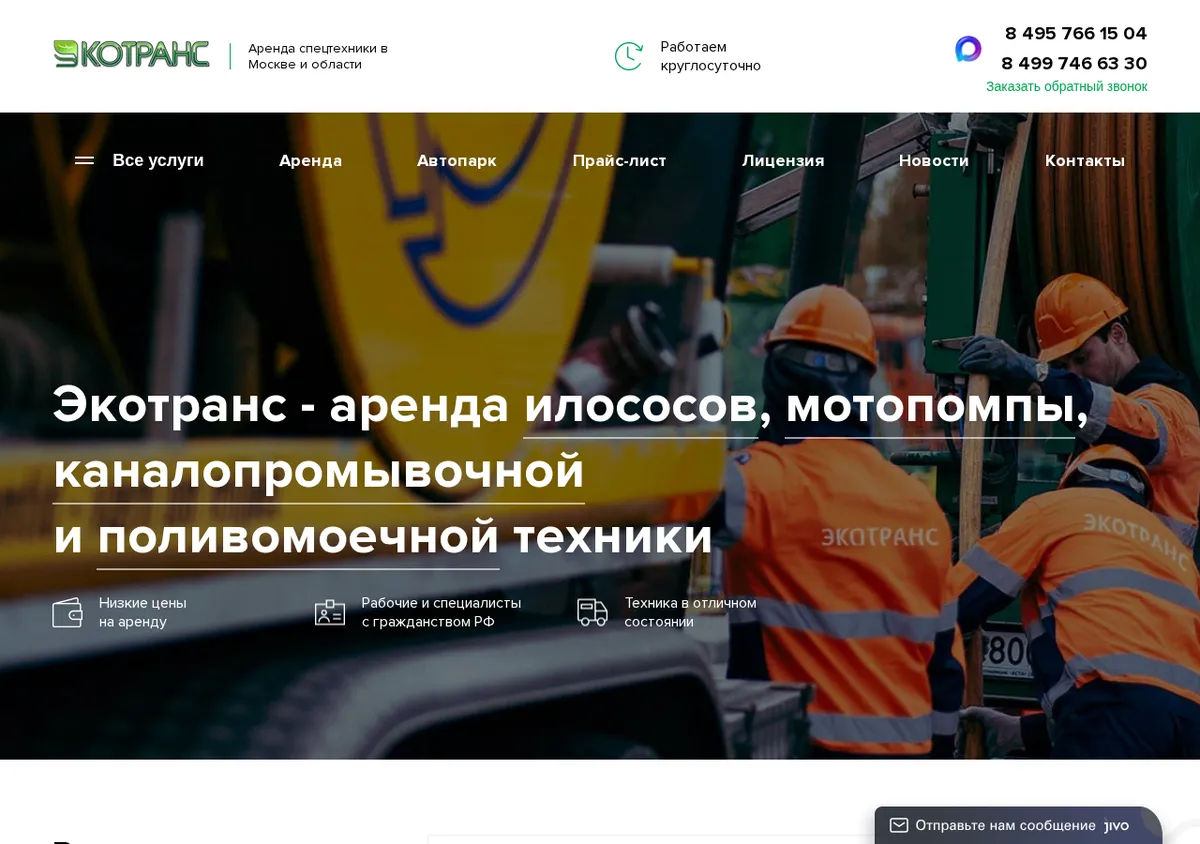1200x844 pixels.
Task: Open the Лицензия page
Action: coord(783,161)
